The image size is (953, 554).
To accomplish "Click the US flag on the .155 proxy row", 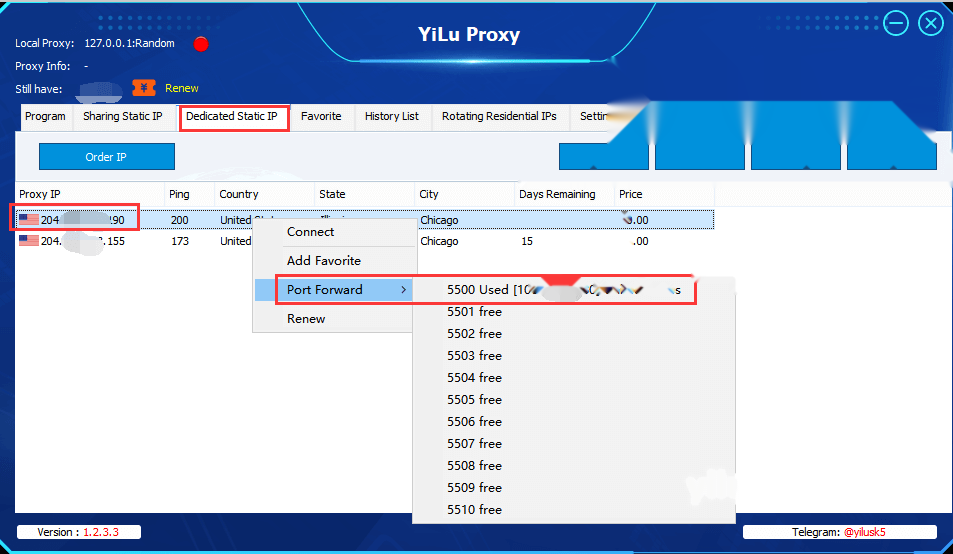I will tap(29, 241).
